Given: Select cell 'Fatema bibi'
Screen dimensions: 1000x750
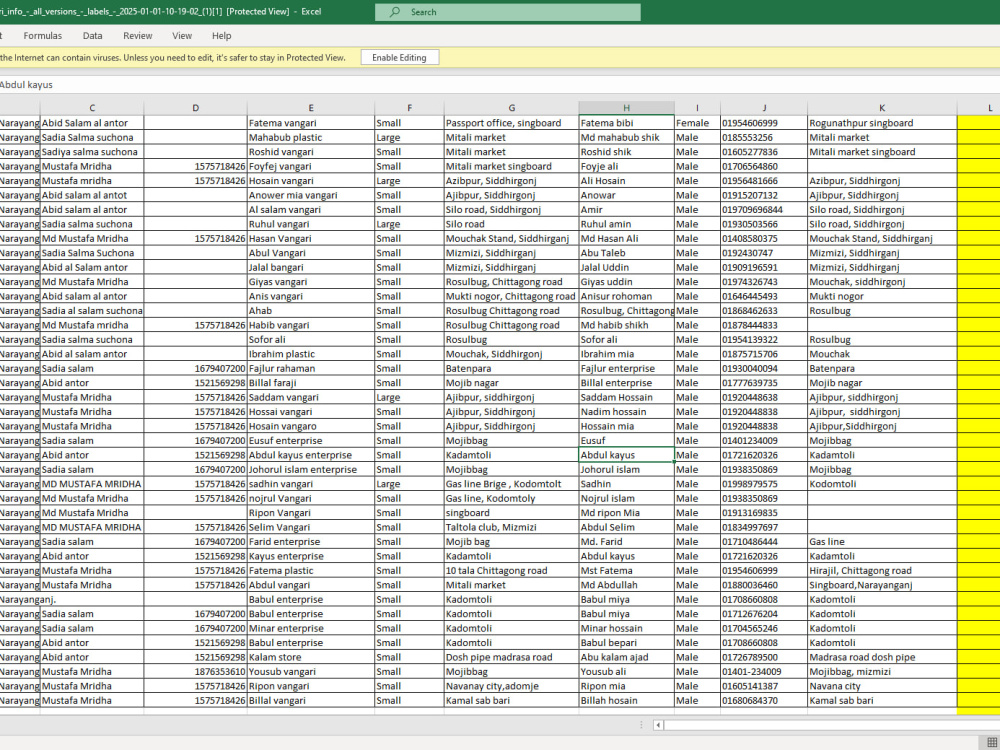Looking at the screenshot, I should (626, 123).
